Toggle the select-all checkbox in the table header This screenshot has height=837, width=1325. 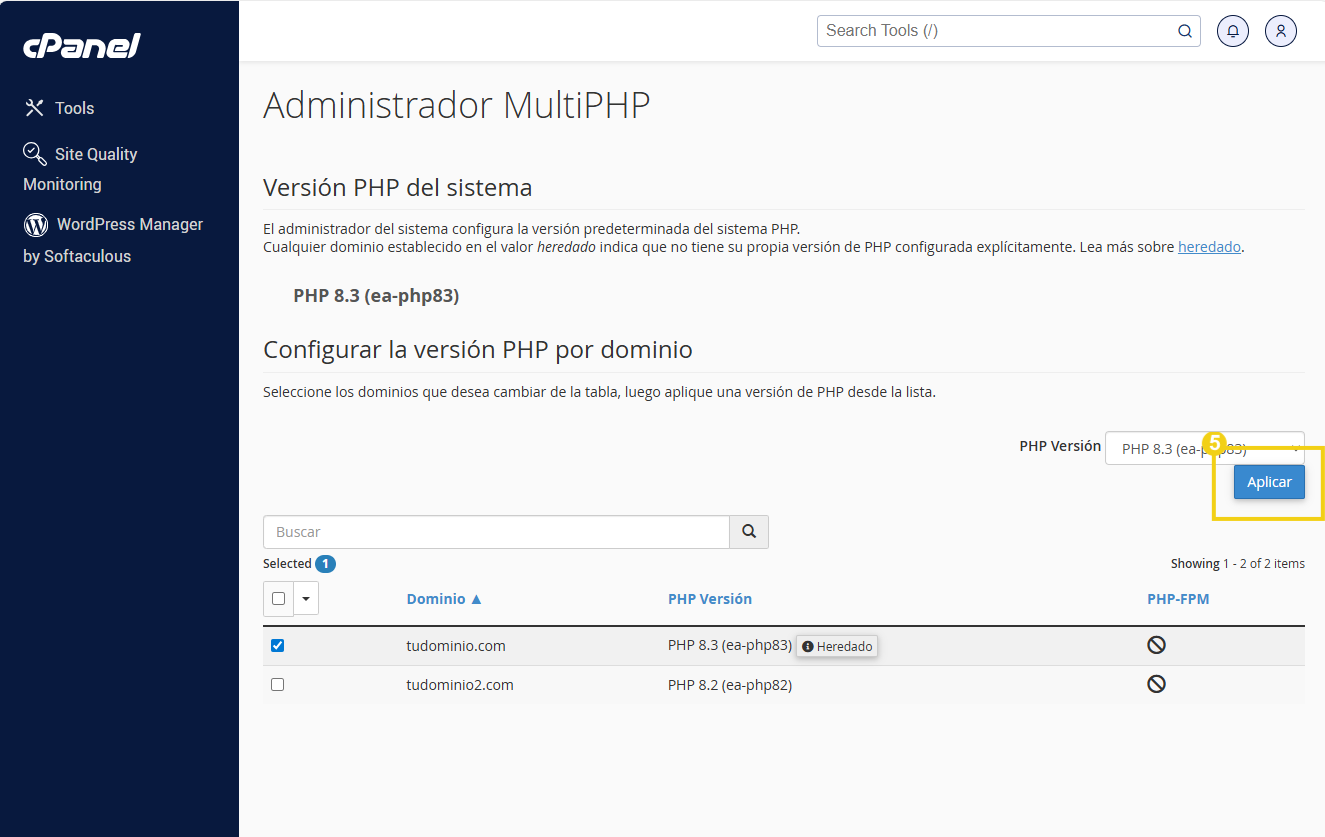(x=277, y=597)
